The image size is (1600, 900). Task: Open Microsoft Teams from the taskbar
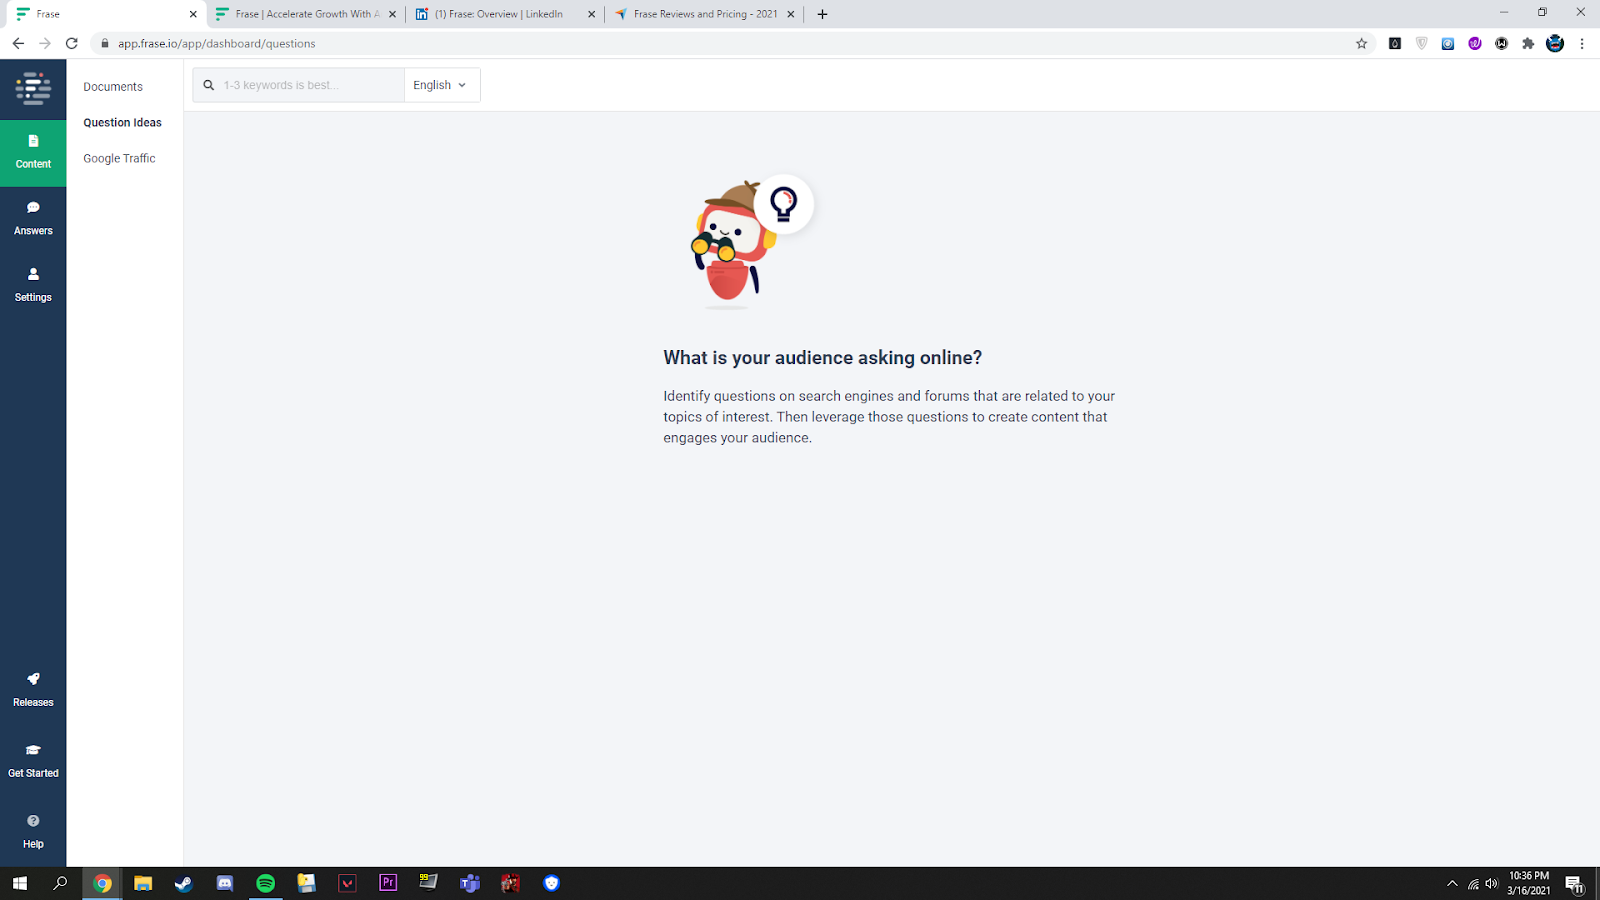(470, 883)
